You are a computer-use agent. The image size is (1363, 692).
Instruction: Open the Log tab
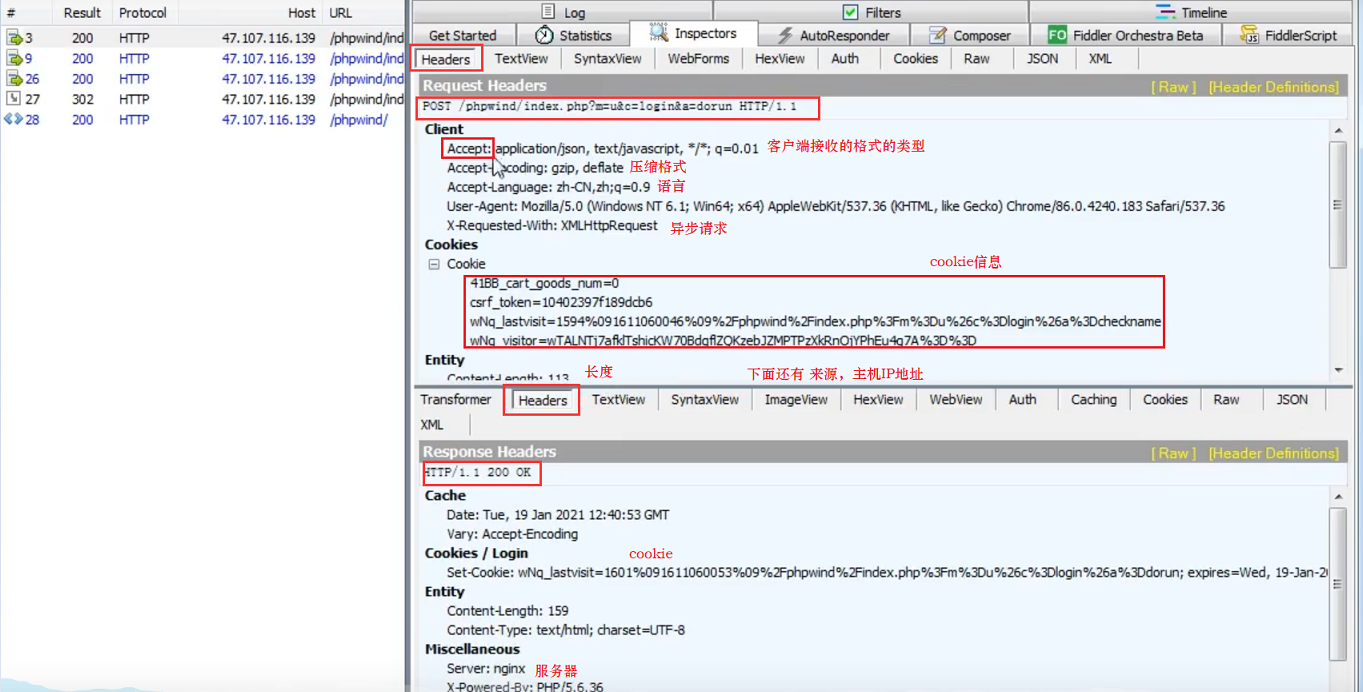coord(563,12)
